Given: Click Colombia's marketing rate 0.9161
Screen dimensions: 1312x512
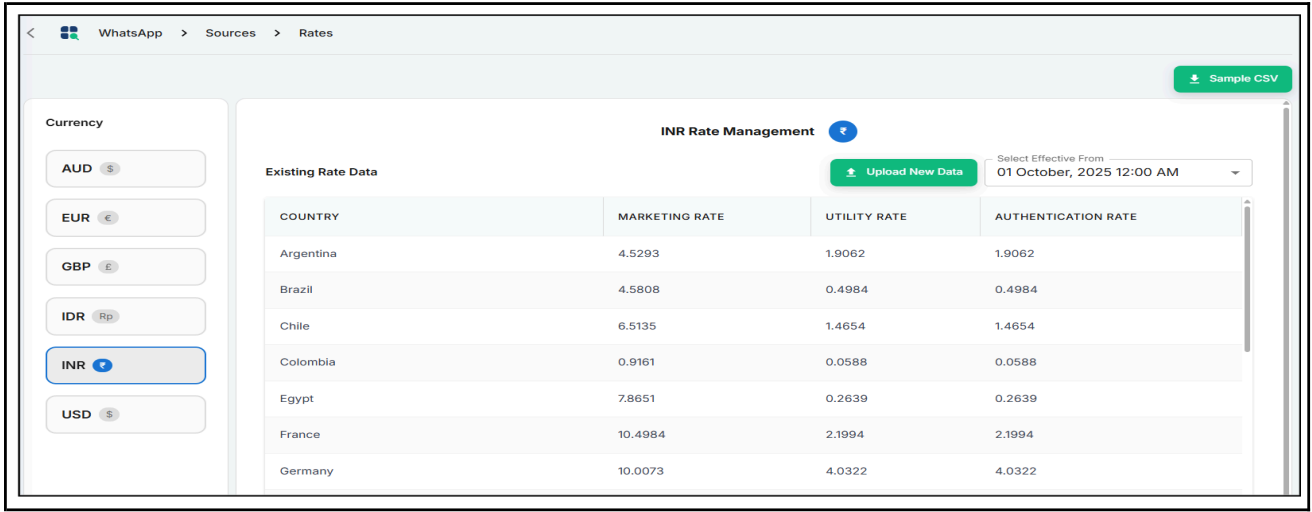Looking at the screenshot, I should tap(636, 362).
